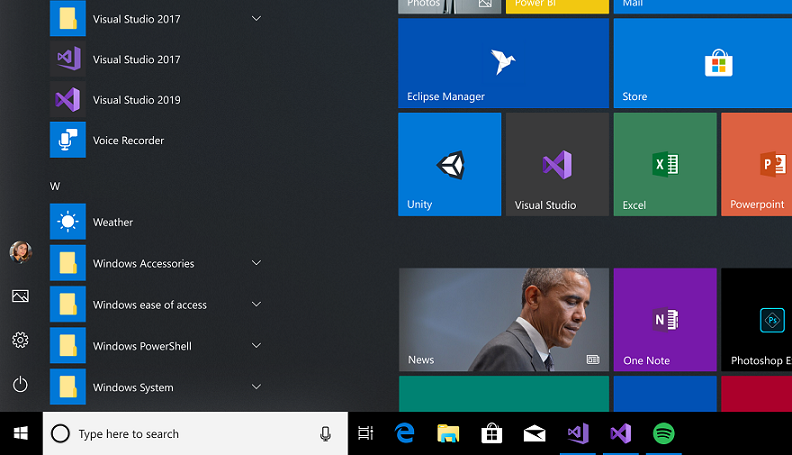Click the user account picture
Image resolution: width=792 pixels, height=455 pixels.
20,252
